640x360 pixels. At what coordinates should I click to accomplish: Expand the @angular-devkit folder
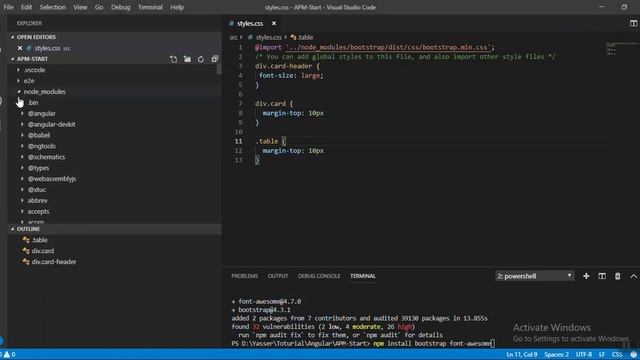pos(51,124)
